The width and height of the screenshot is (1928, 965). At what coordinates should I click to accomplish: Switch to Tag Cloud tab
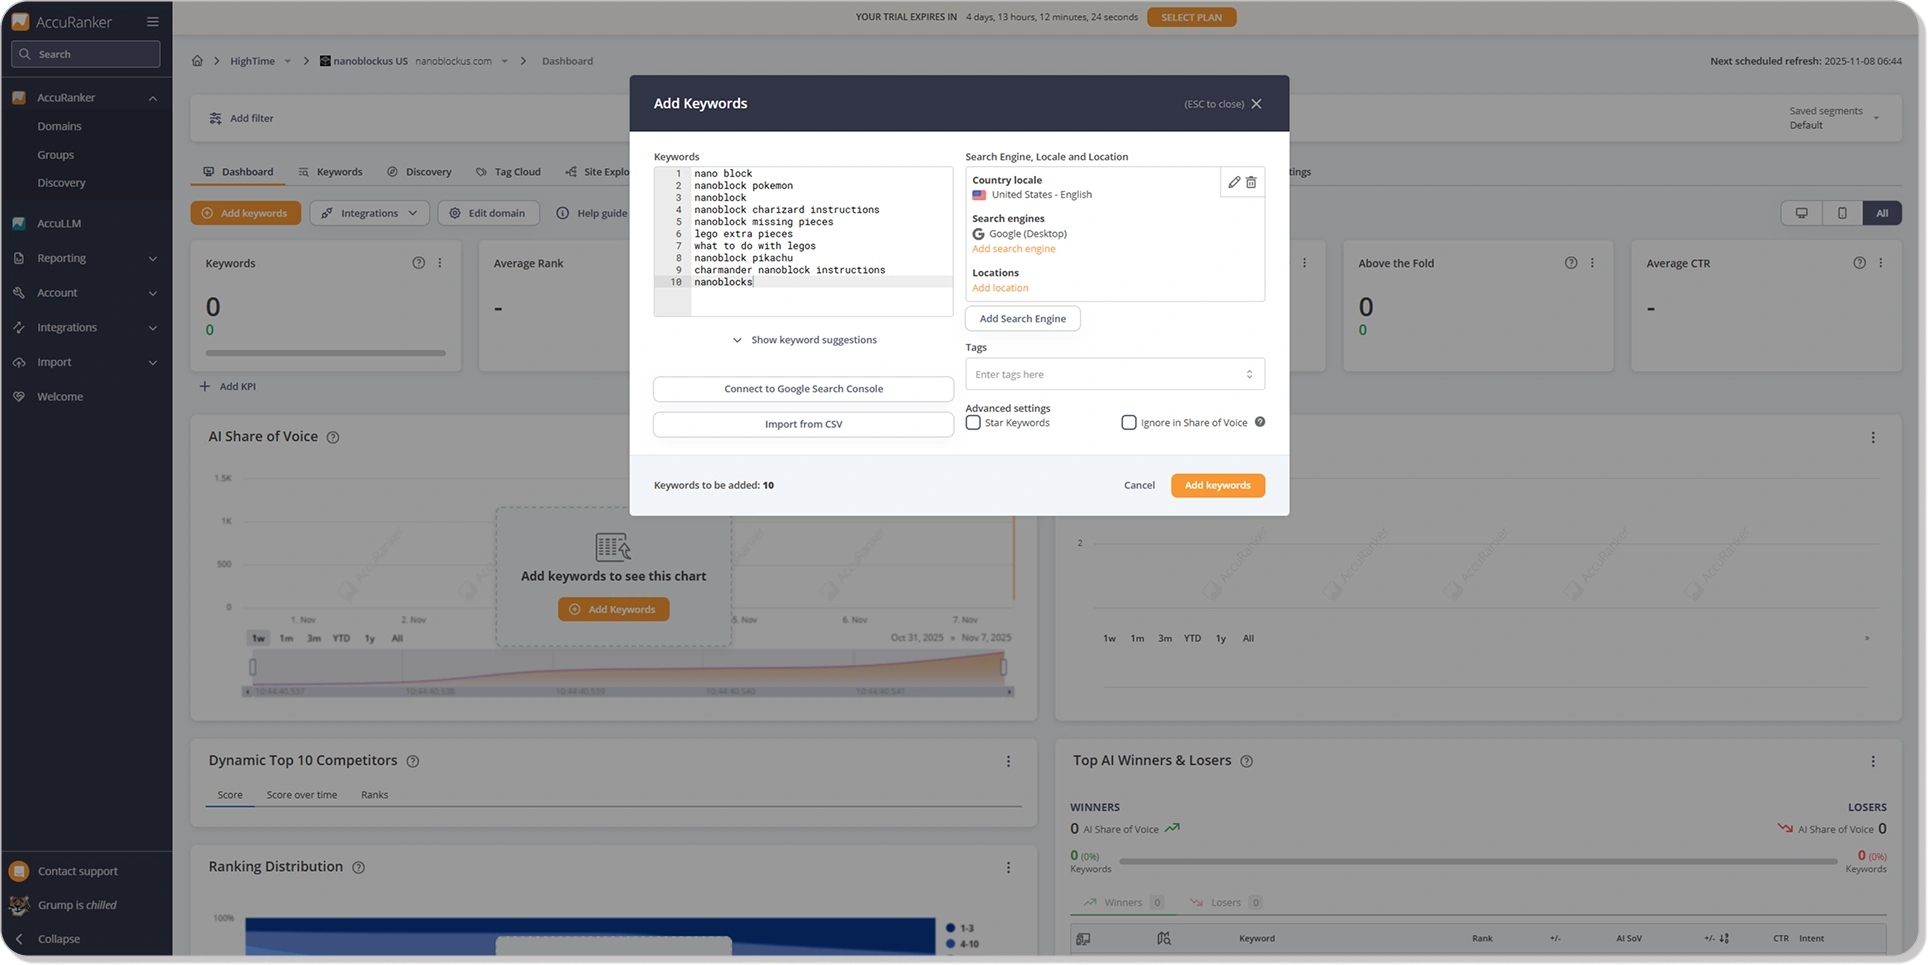(x=508, y=172)
